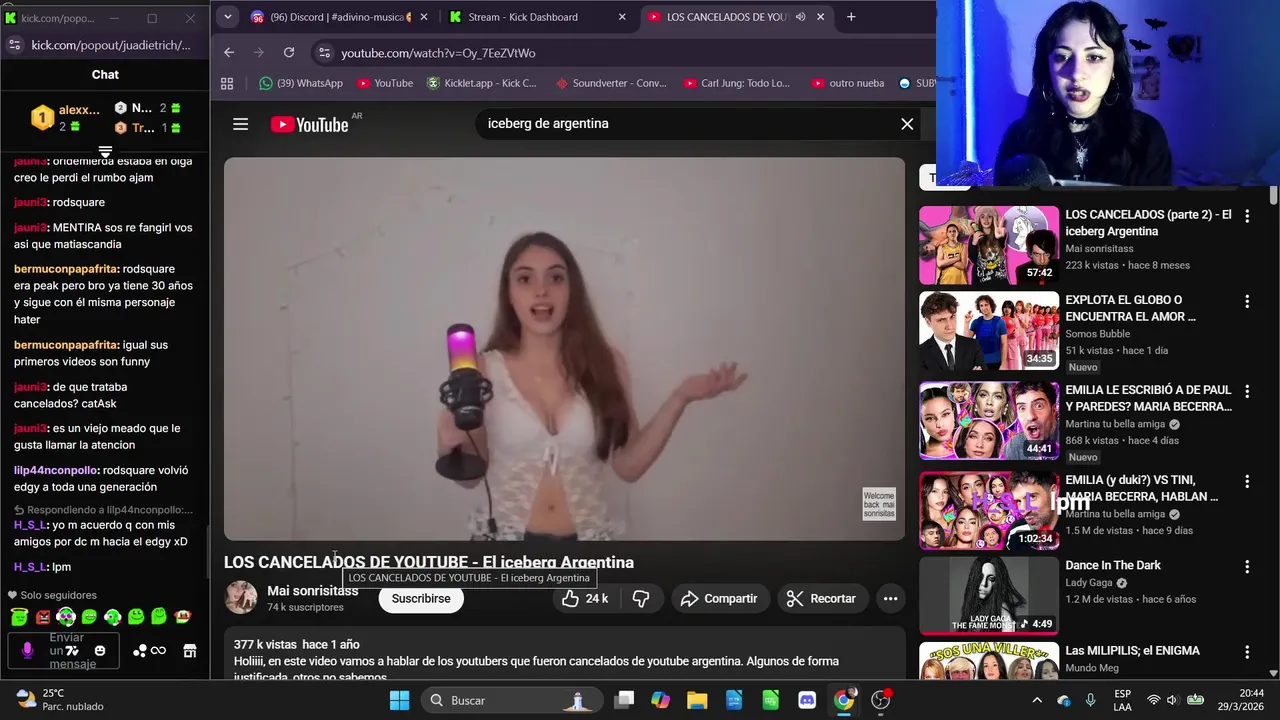Open options menu for LOS CANCELADOS parte 2
1280x720 pixels.
(x=1247, y=216)
